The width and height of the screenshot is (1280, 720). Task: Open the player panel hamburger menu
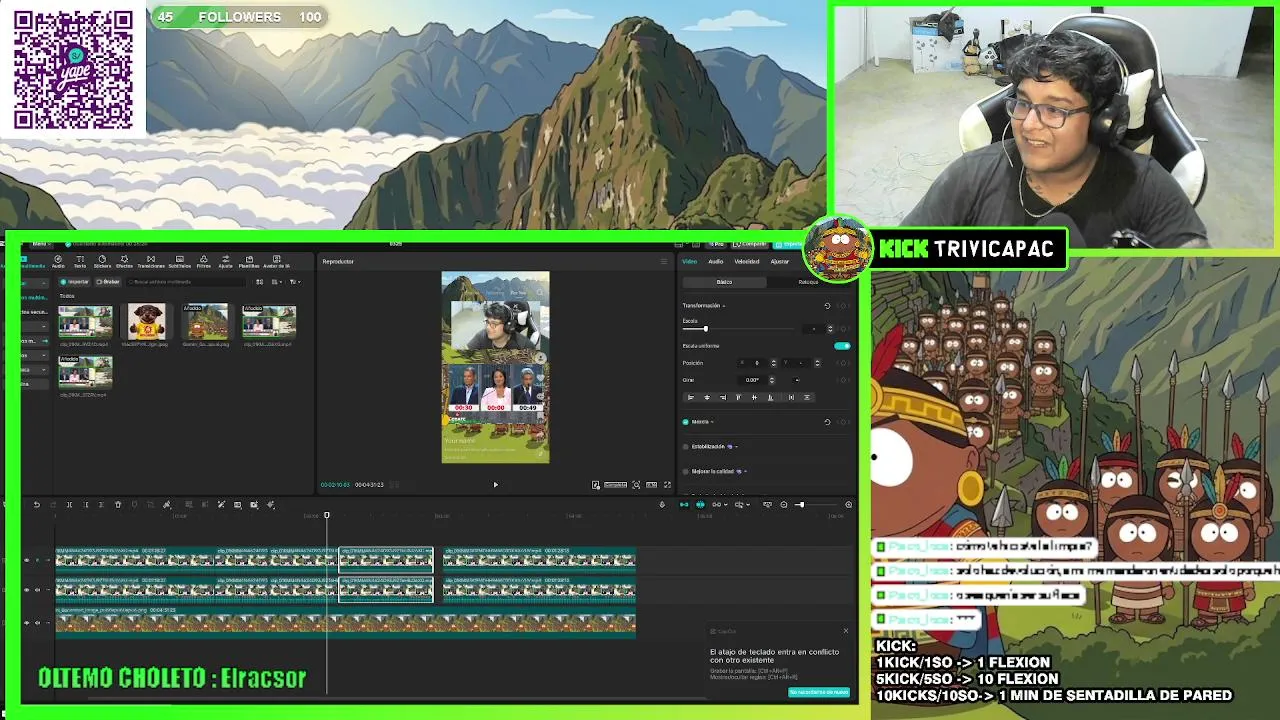[663, 262]
